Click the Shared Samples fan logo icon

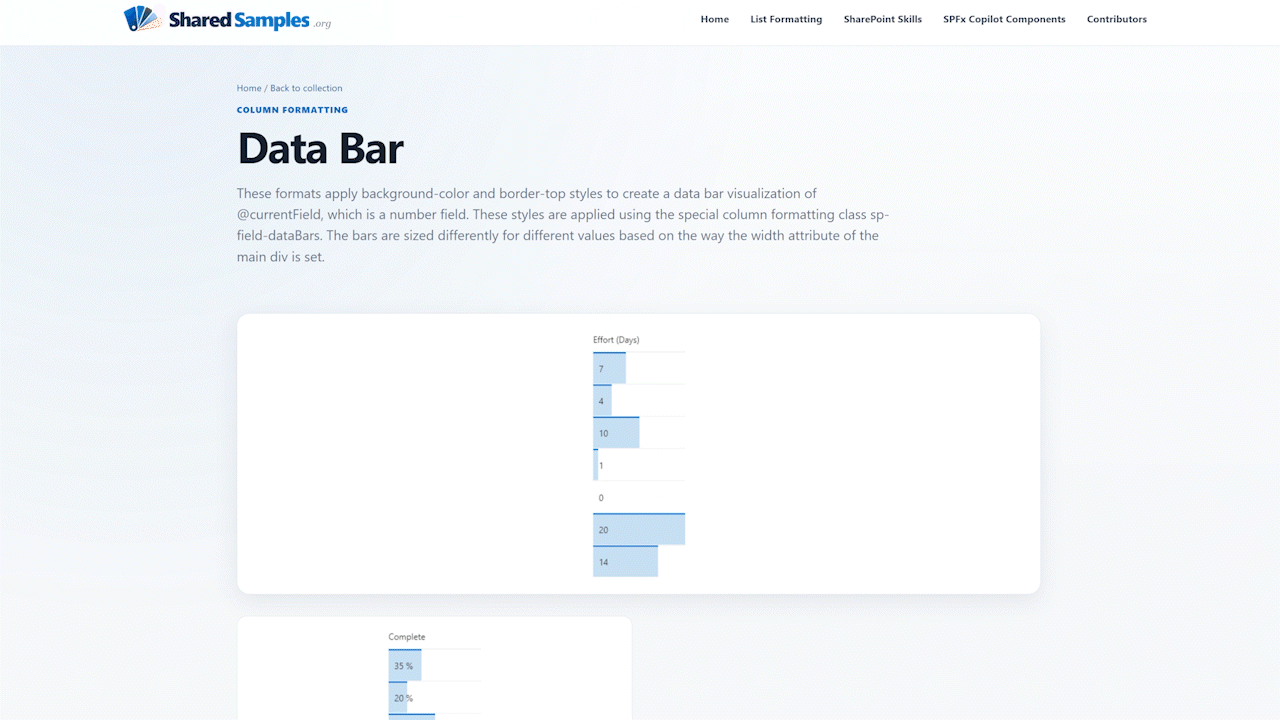pos(144,19)
